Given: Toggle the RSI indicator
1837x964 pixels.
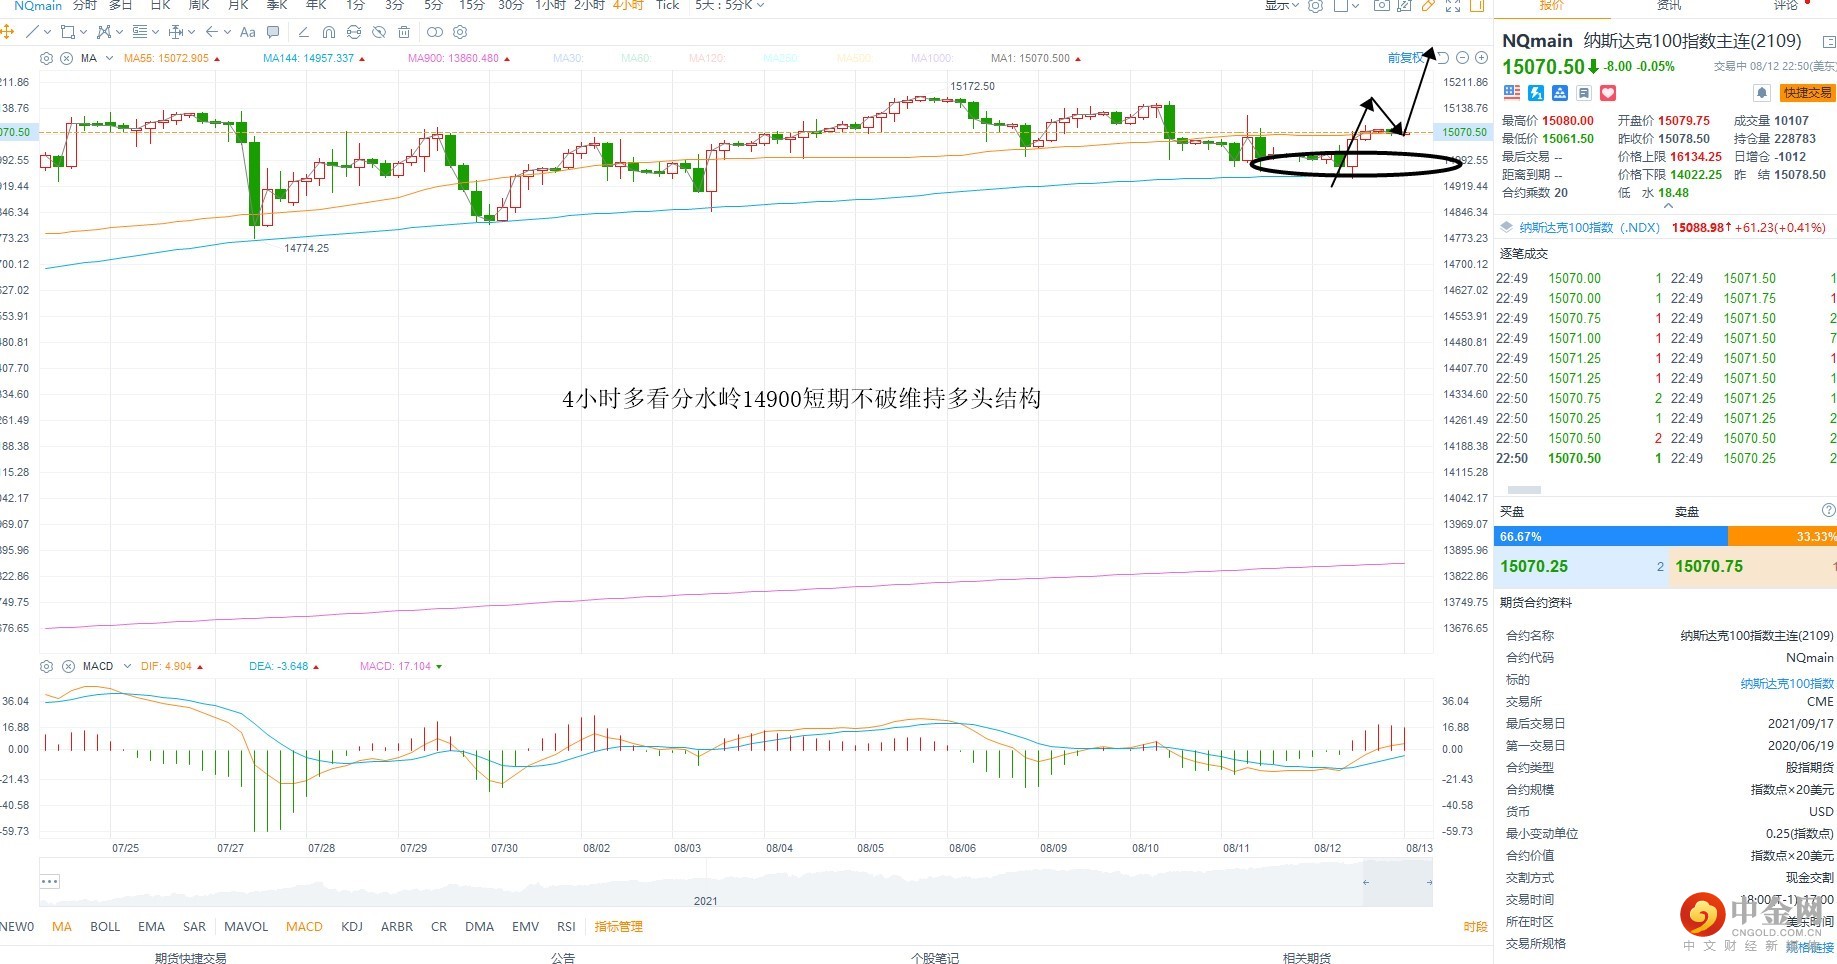Looking at the screenshot, I should [x=567, y=927].
